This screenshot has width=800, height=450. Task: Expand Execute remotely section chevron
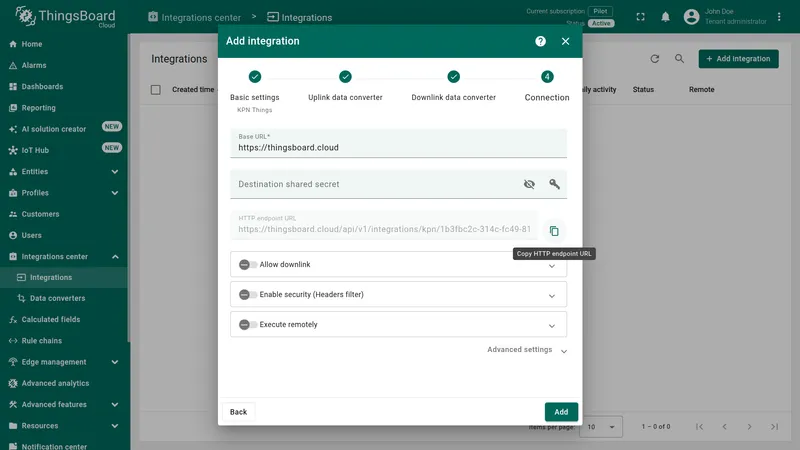pos(552,326)
